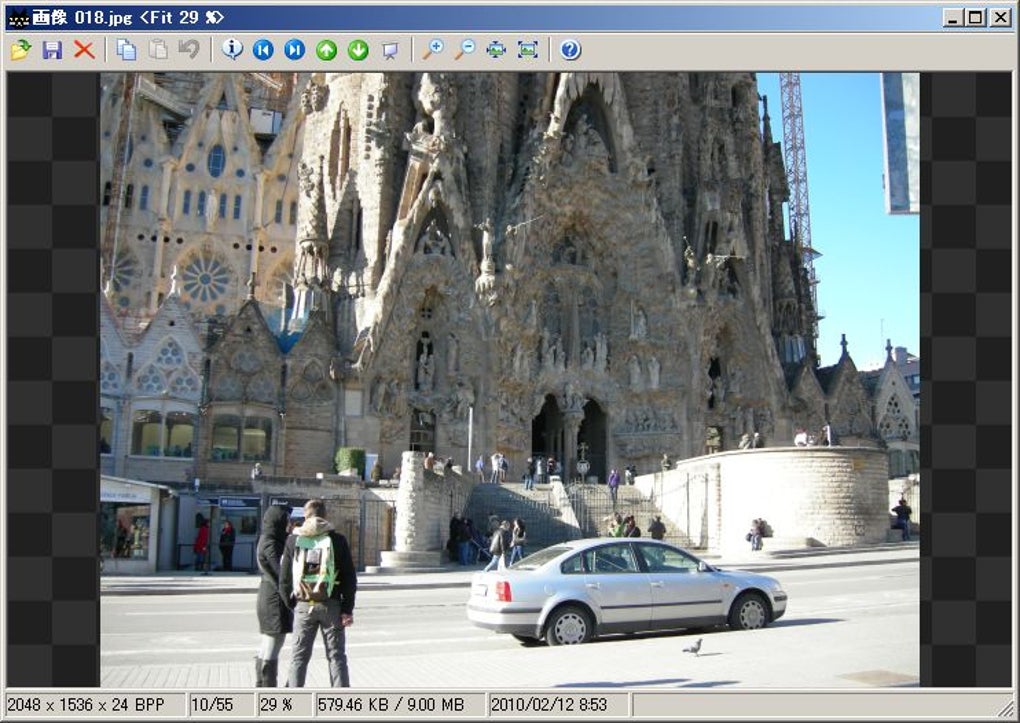
Task: Open Help with the blue question mark icon
Action: (570, 49)
